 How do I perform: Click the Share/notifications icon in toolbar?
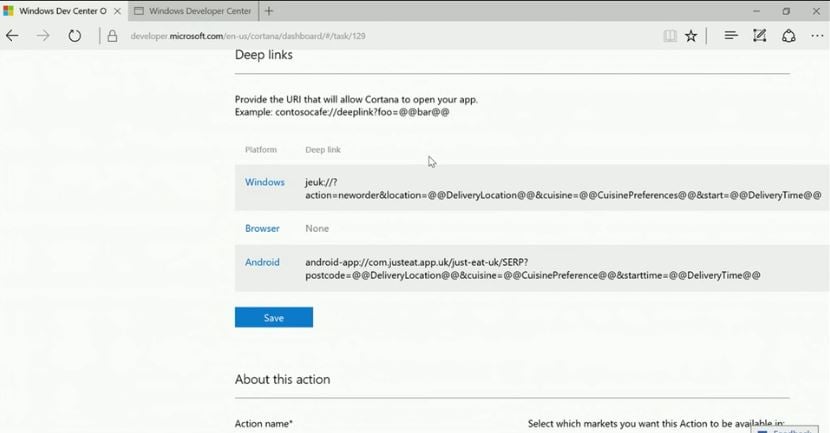tap(789, 36)
